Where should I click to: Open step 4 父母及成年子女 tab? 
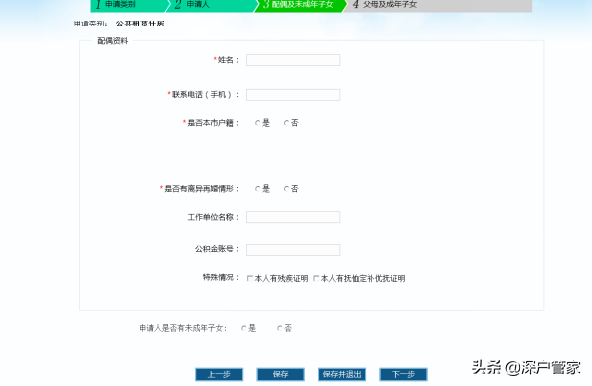click(438, 5)
